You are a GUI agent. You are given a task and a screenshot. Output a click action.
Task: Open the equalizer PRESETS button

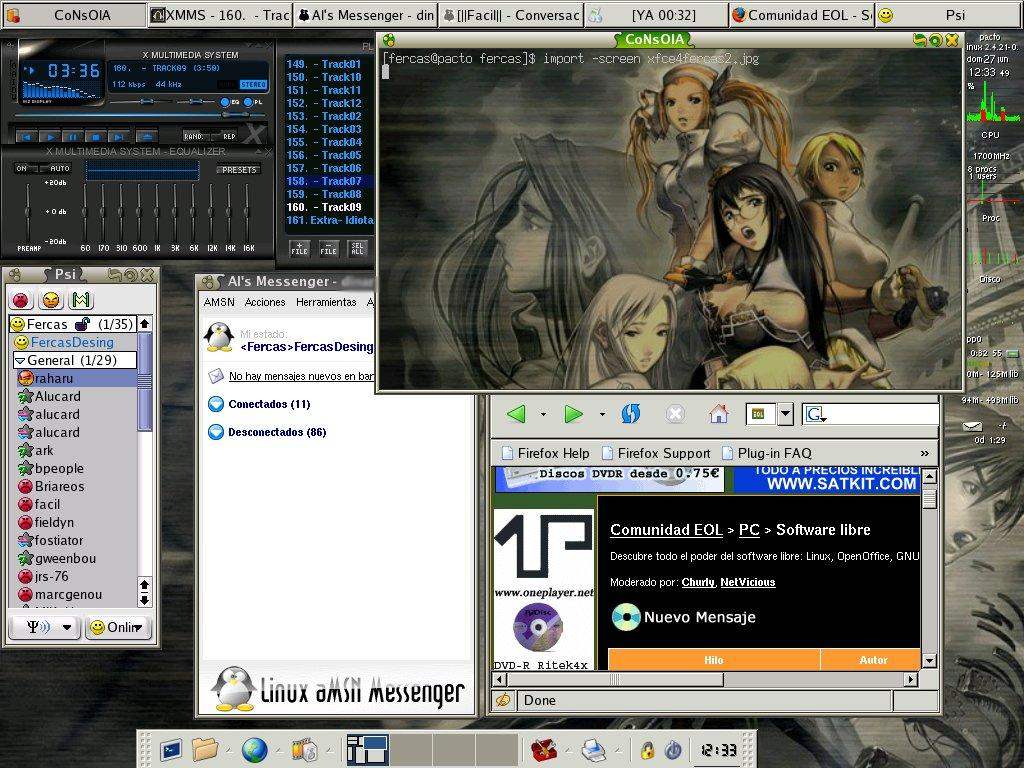239,169
